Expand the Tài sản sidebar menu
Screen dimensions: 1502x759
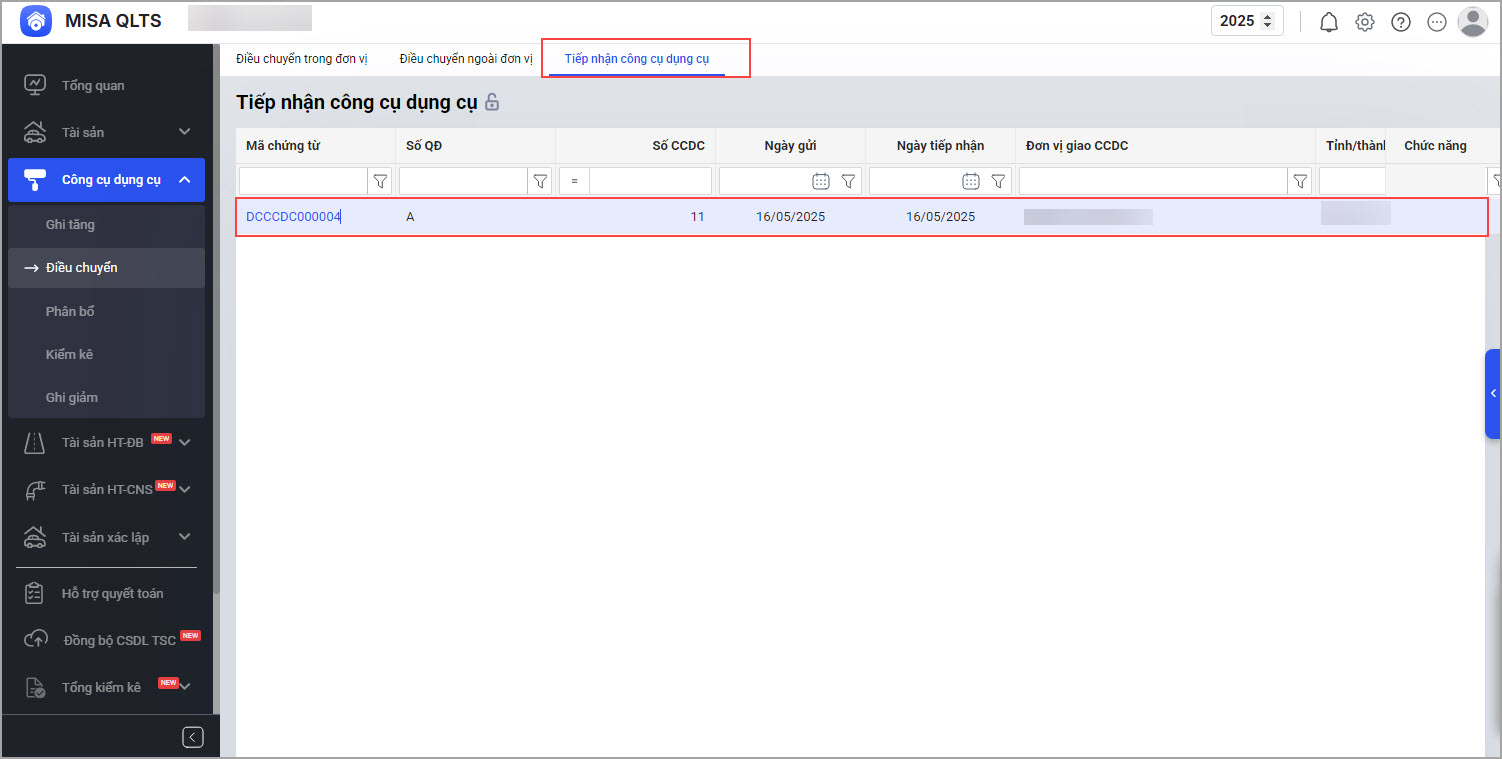coord(184,132)
